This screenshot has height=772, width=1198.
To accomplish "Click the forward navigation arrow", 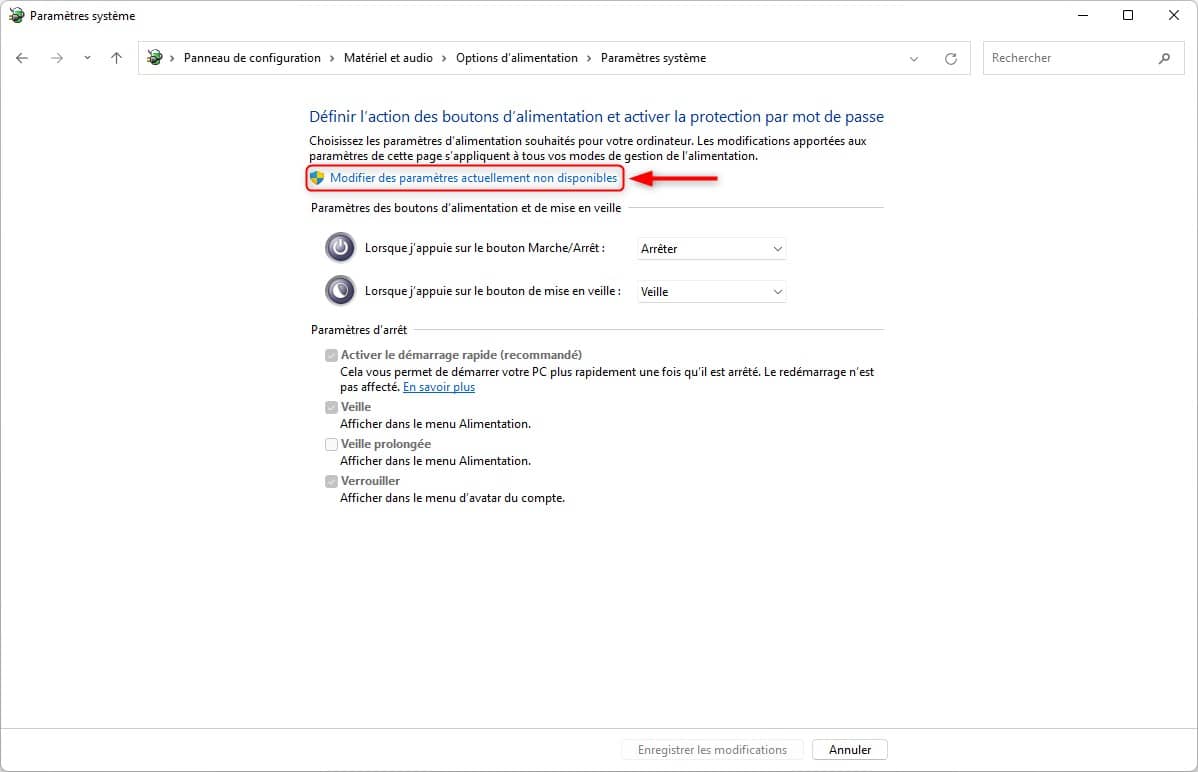I will pyautogui.click(x=57, y=58).
